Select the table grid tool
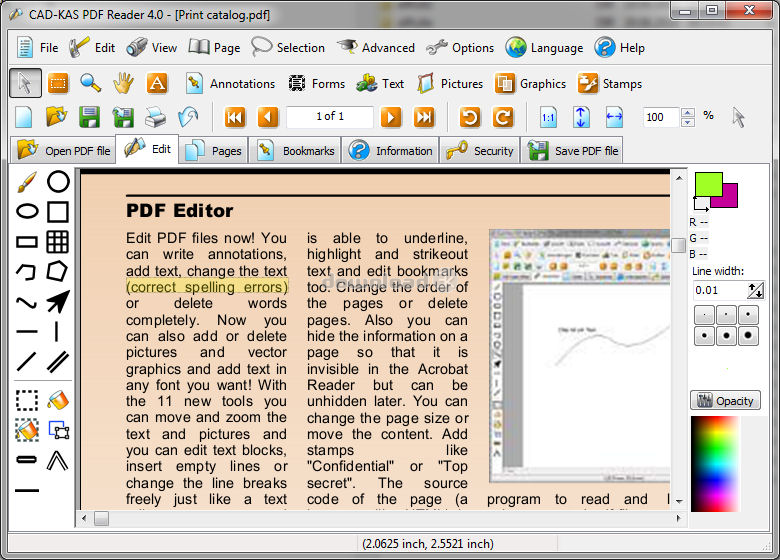780x560 pixels. click(x=58, y=242)
